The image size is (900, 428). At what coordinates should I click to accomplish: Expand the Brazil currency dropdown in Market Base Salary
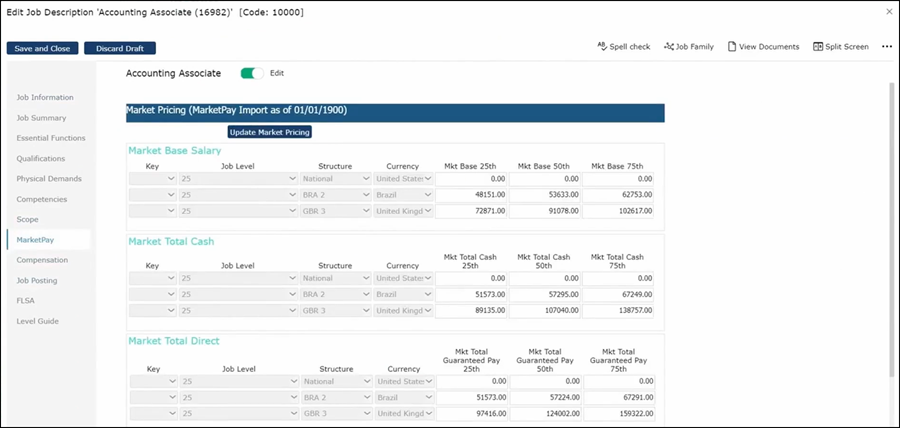[404, 195]
